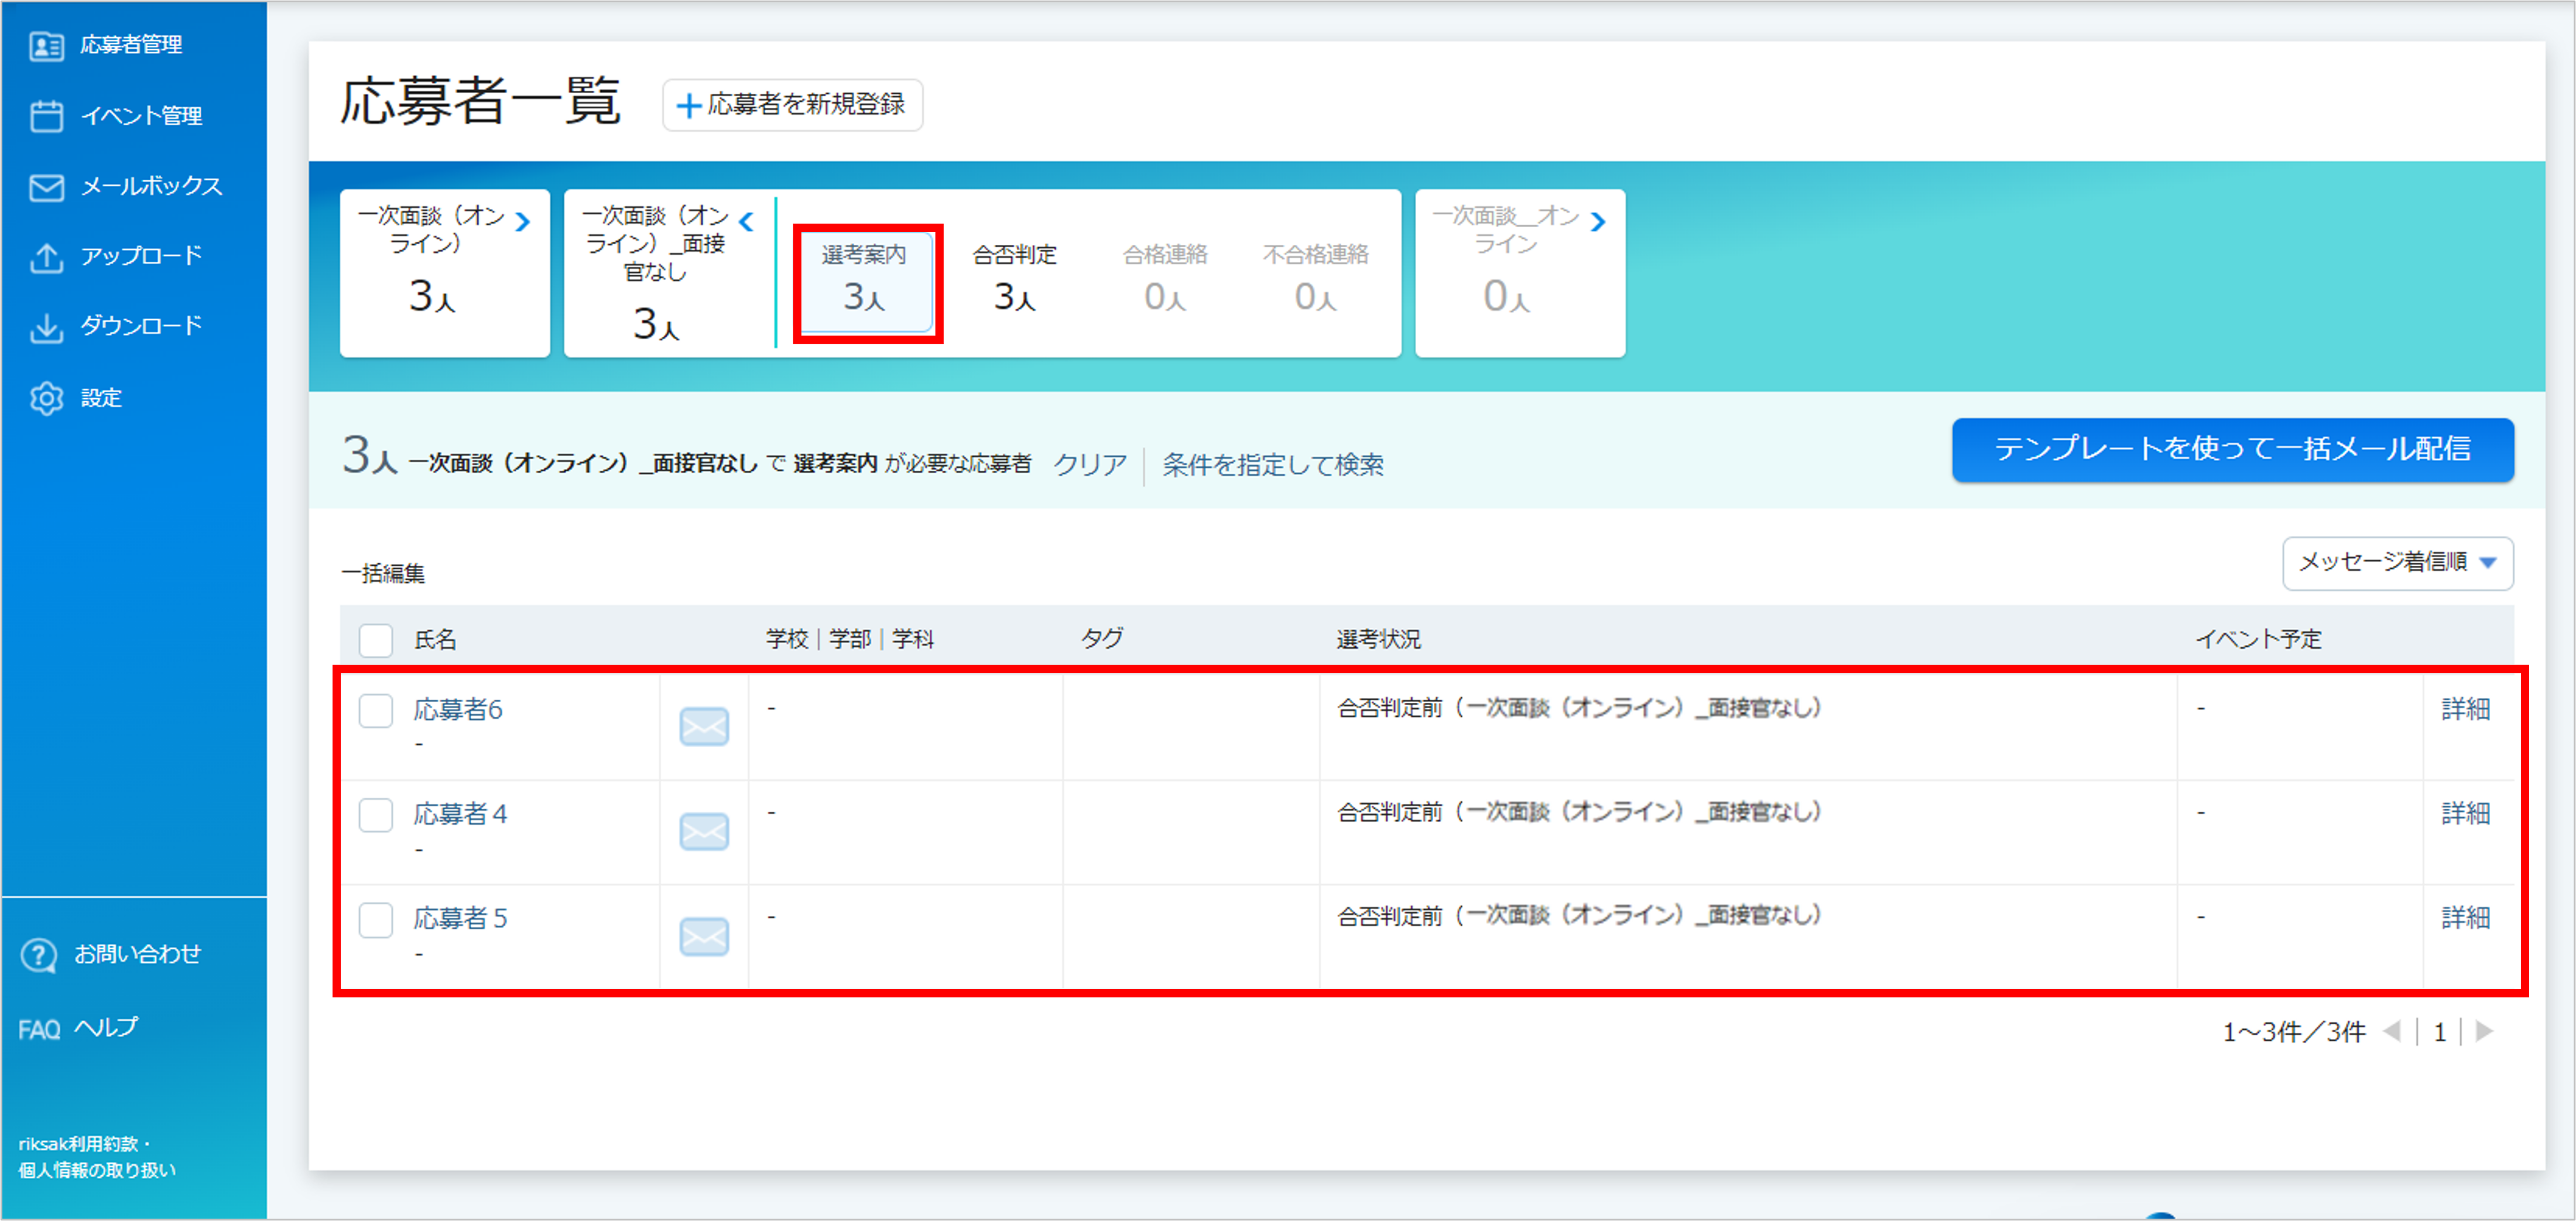Image resolution: width=2576 pixels, height=1221 pixels.
Task: Go to the previous page arrow
Action: [2392, 1031]
